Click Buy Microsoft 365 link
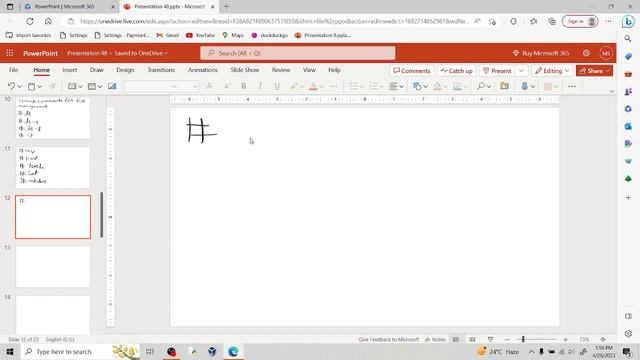This screenshot has height=360, width=640. [x=541, y=53]
